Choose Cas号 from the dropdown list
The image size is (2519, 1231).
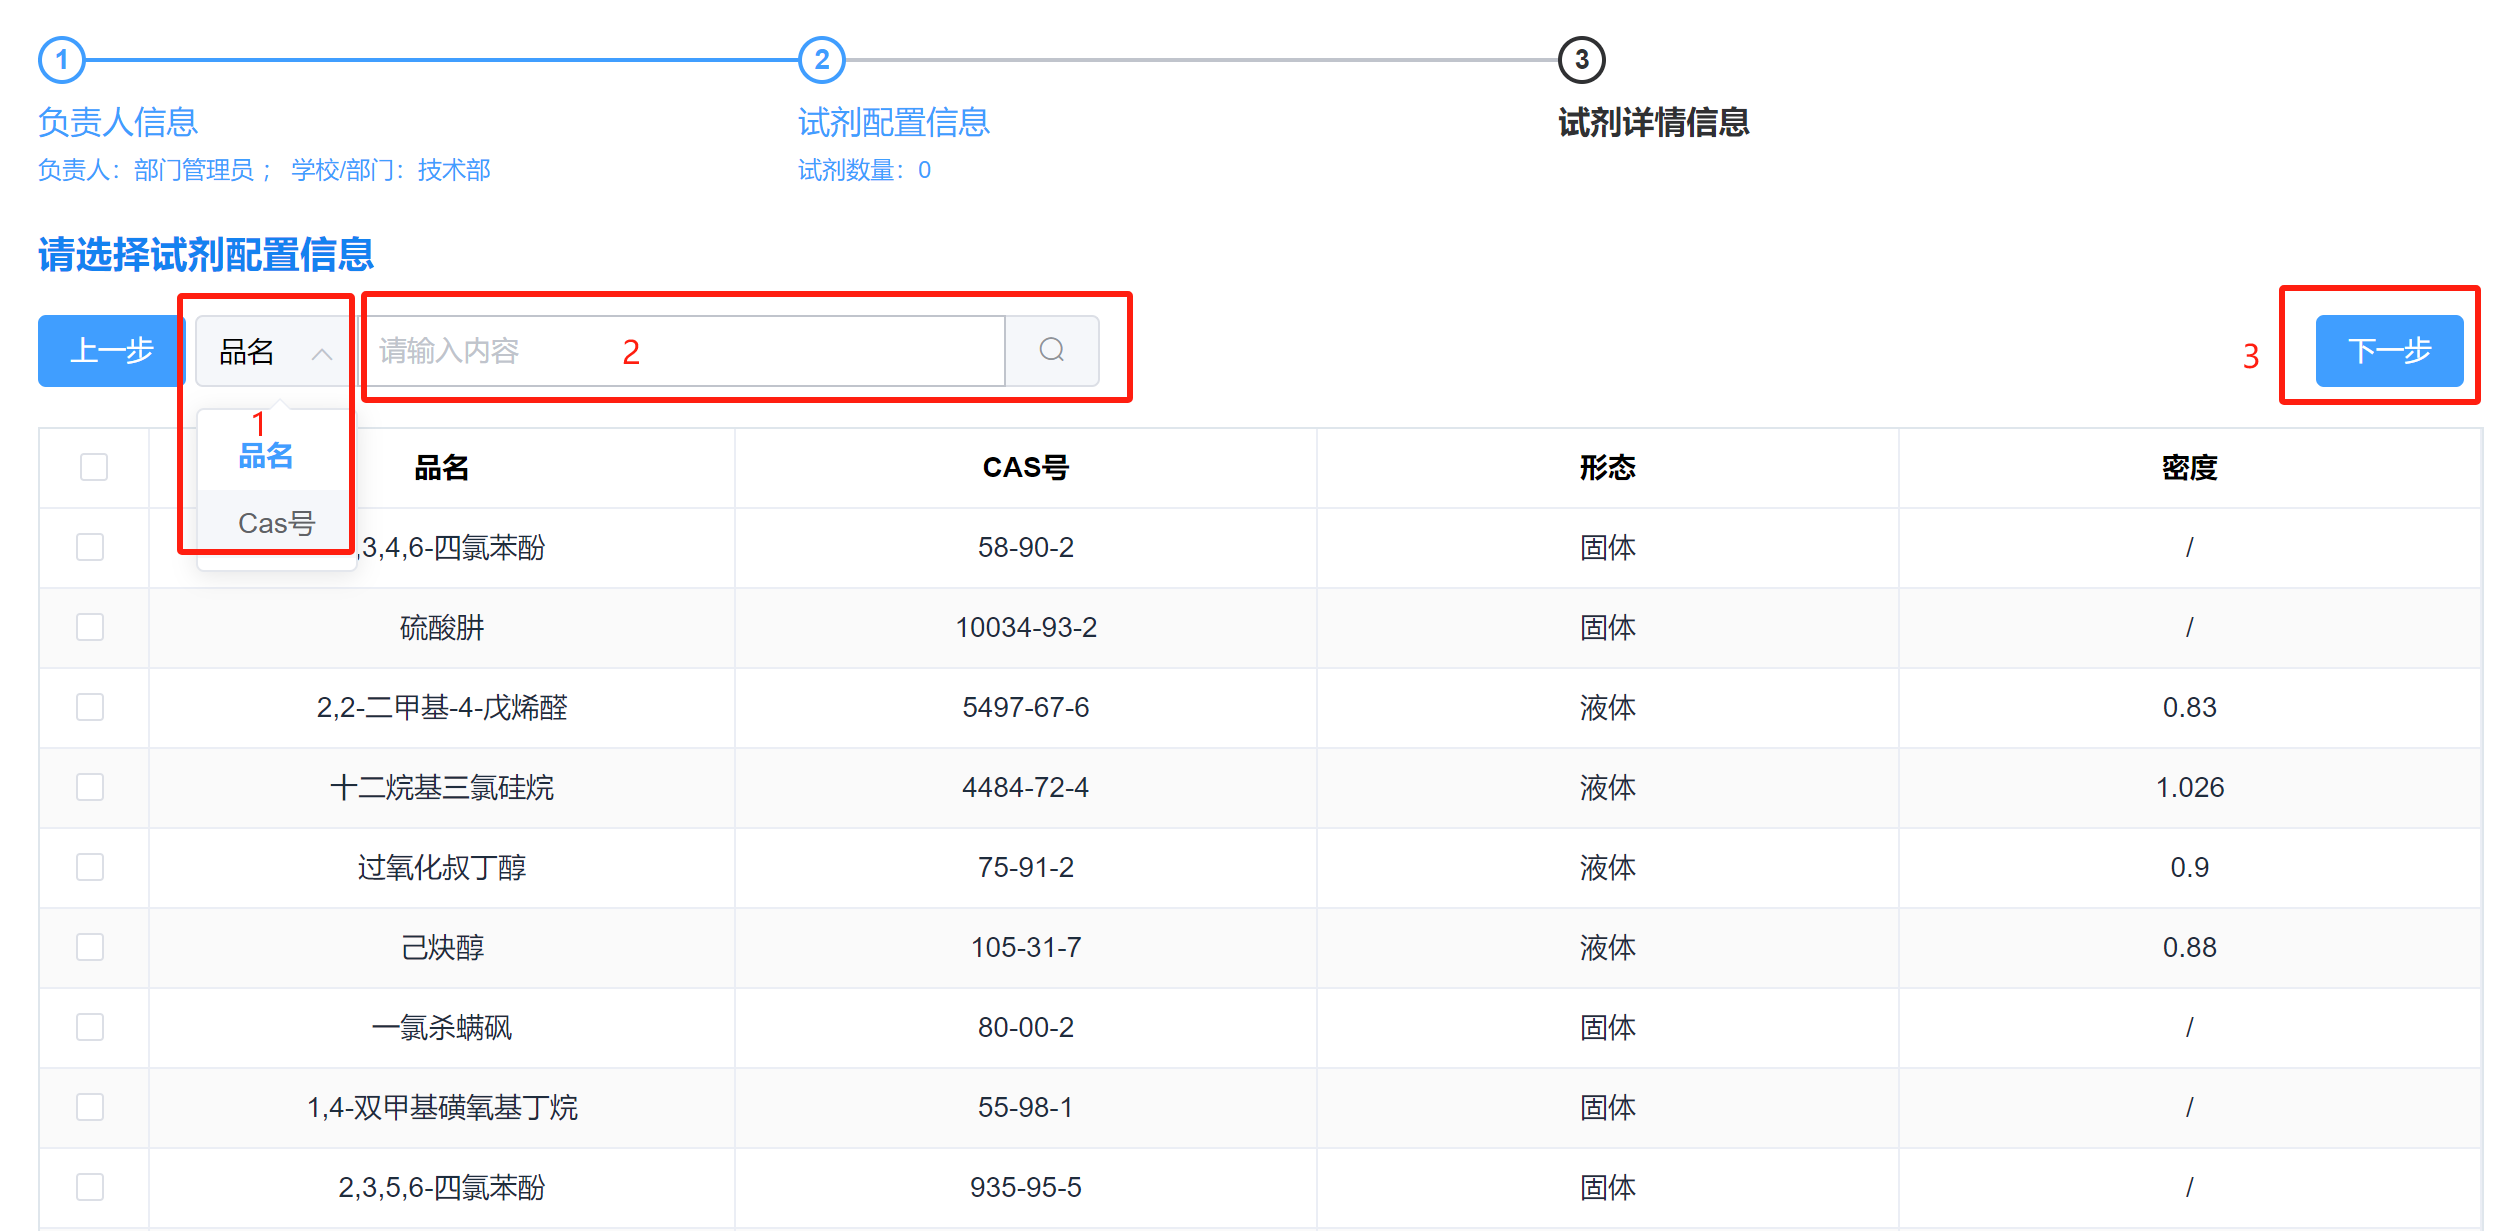point(276,523)
